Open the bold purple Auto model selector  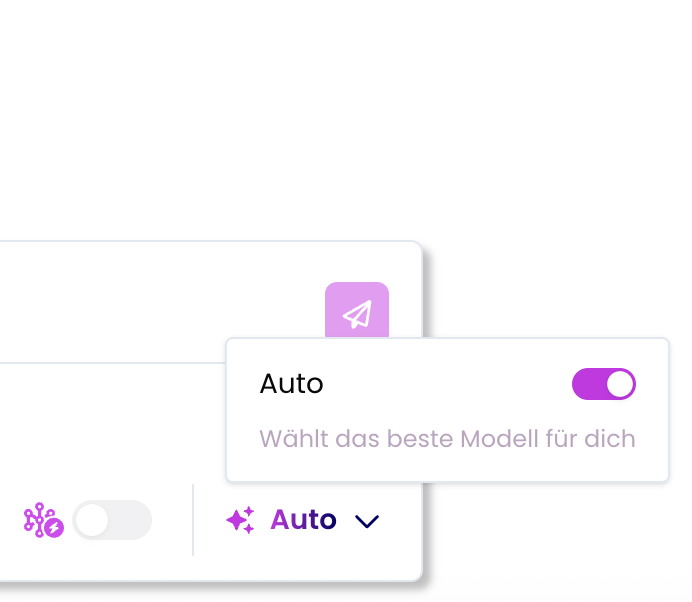[x=303, y=519]
